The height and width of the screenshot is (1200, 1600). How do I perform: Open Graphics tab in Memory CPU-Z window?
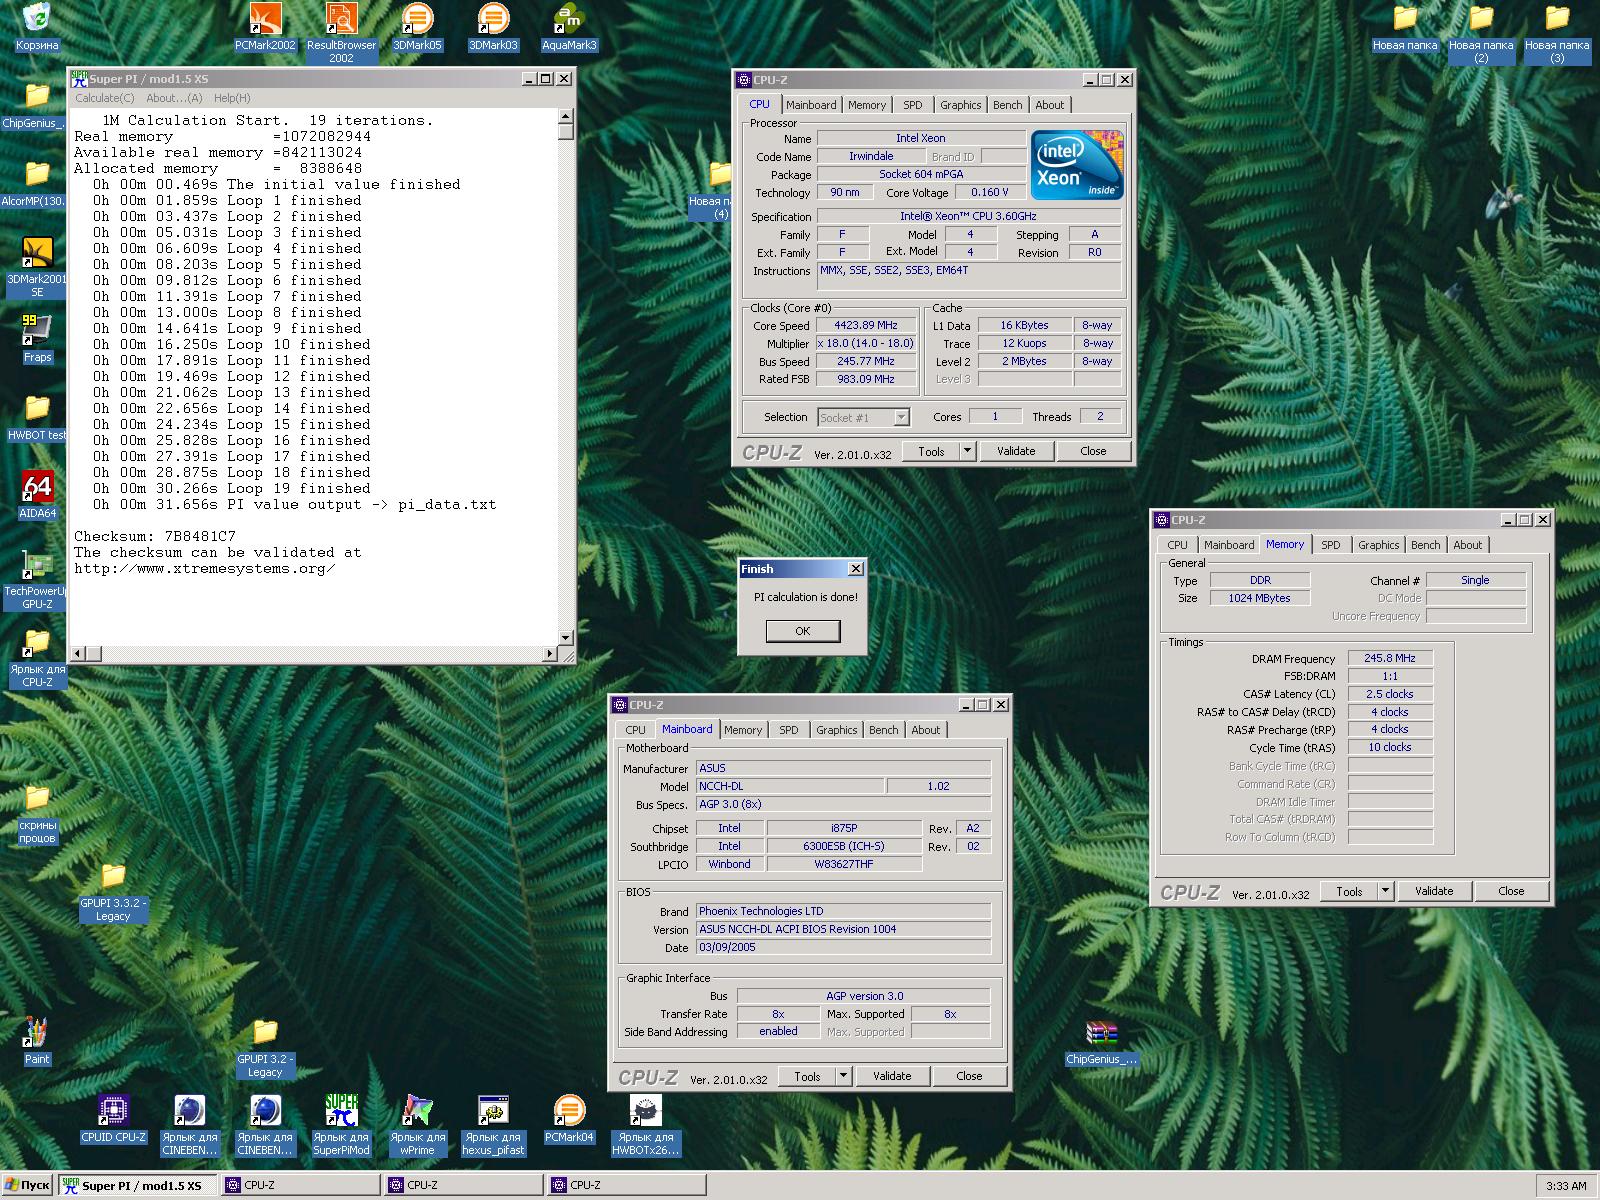click(1378, 545)
